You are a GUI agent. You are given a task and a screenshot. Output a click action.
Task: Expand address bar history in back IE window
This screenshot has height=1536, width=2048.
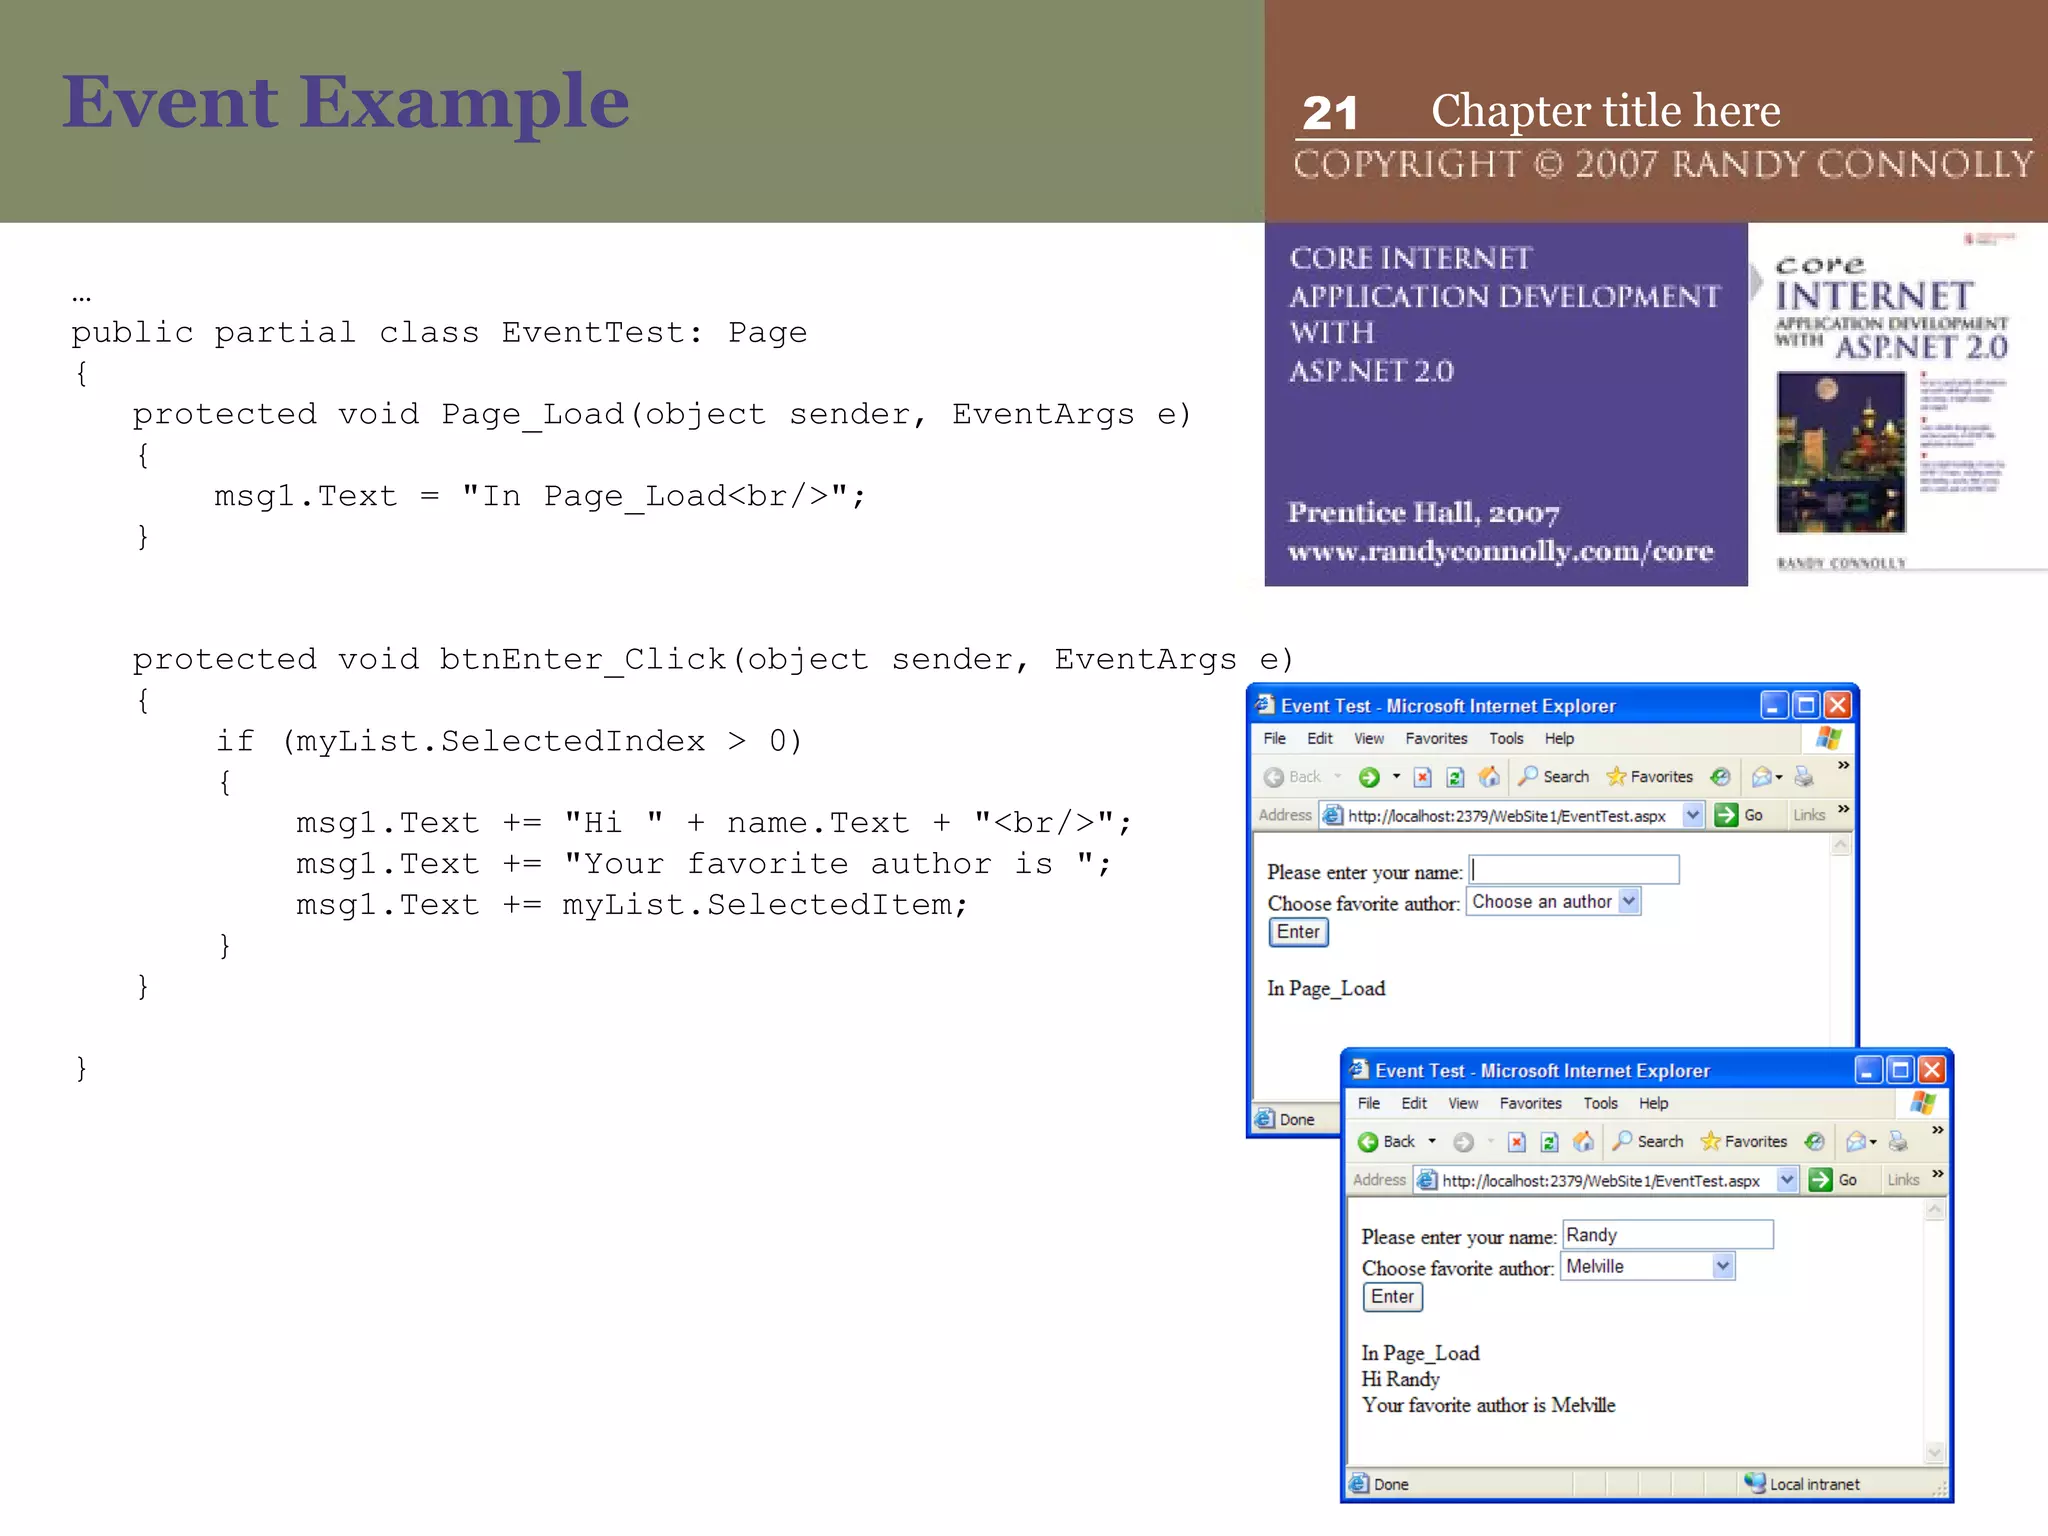1693,815
